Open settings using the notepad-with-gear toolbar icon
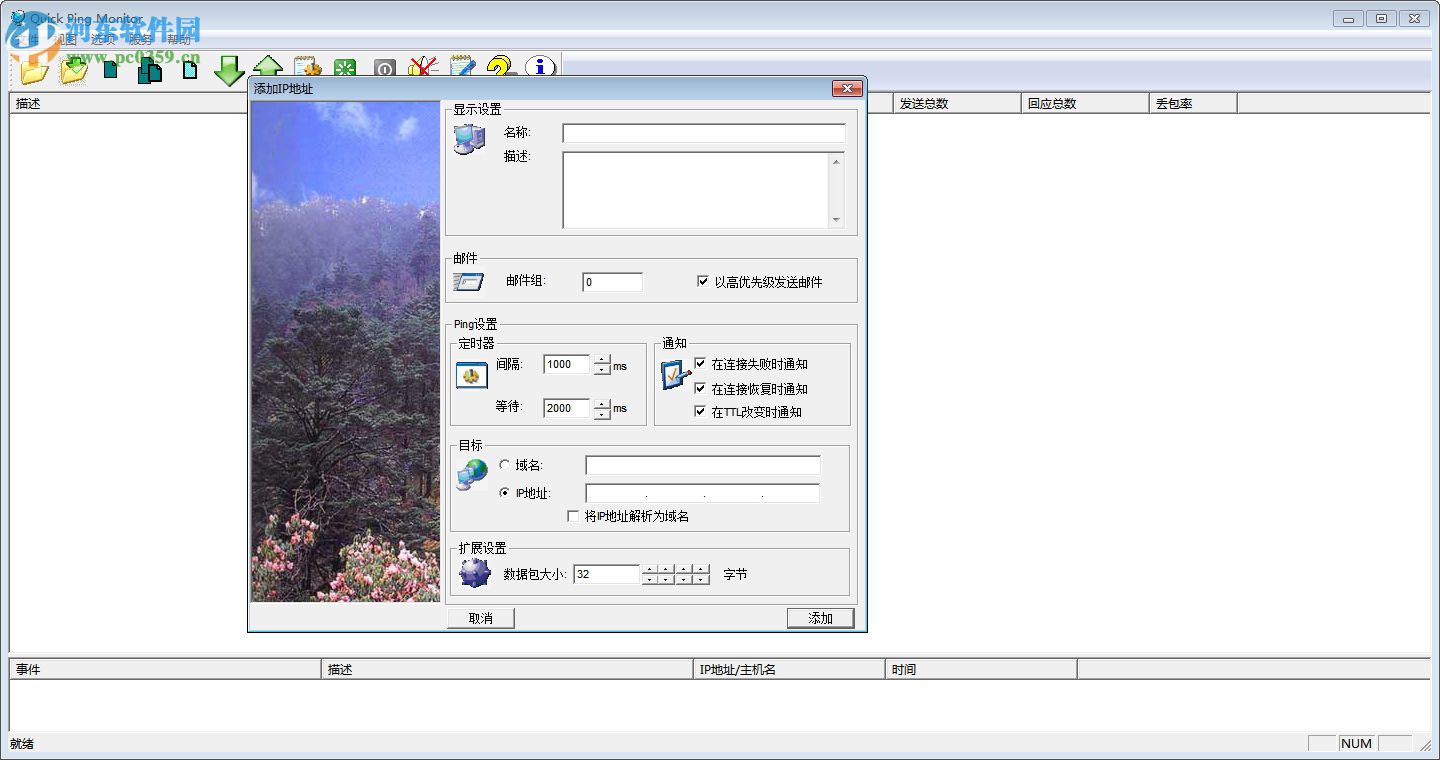The width and height of the screenshot is (1440, 760). [307, 68]
